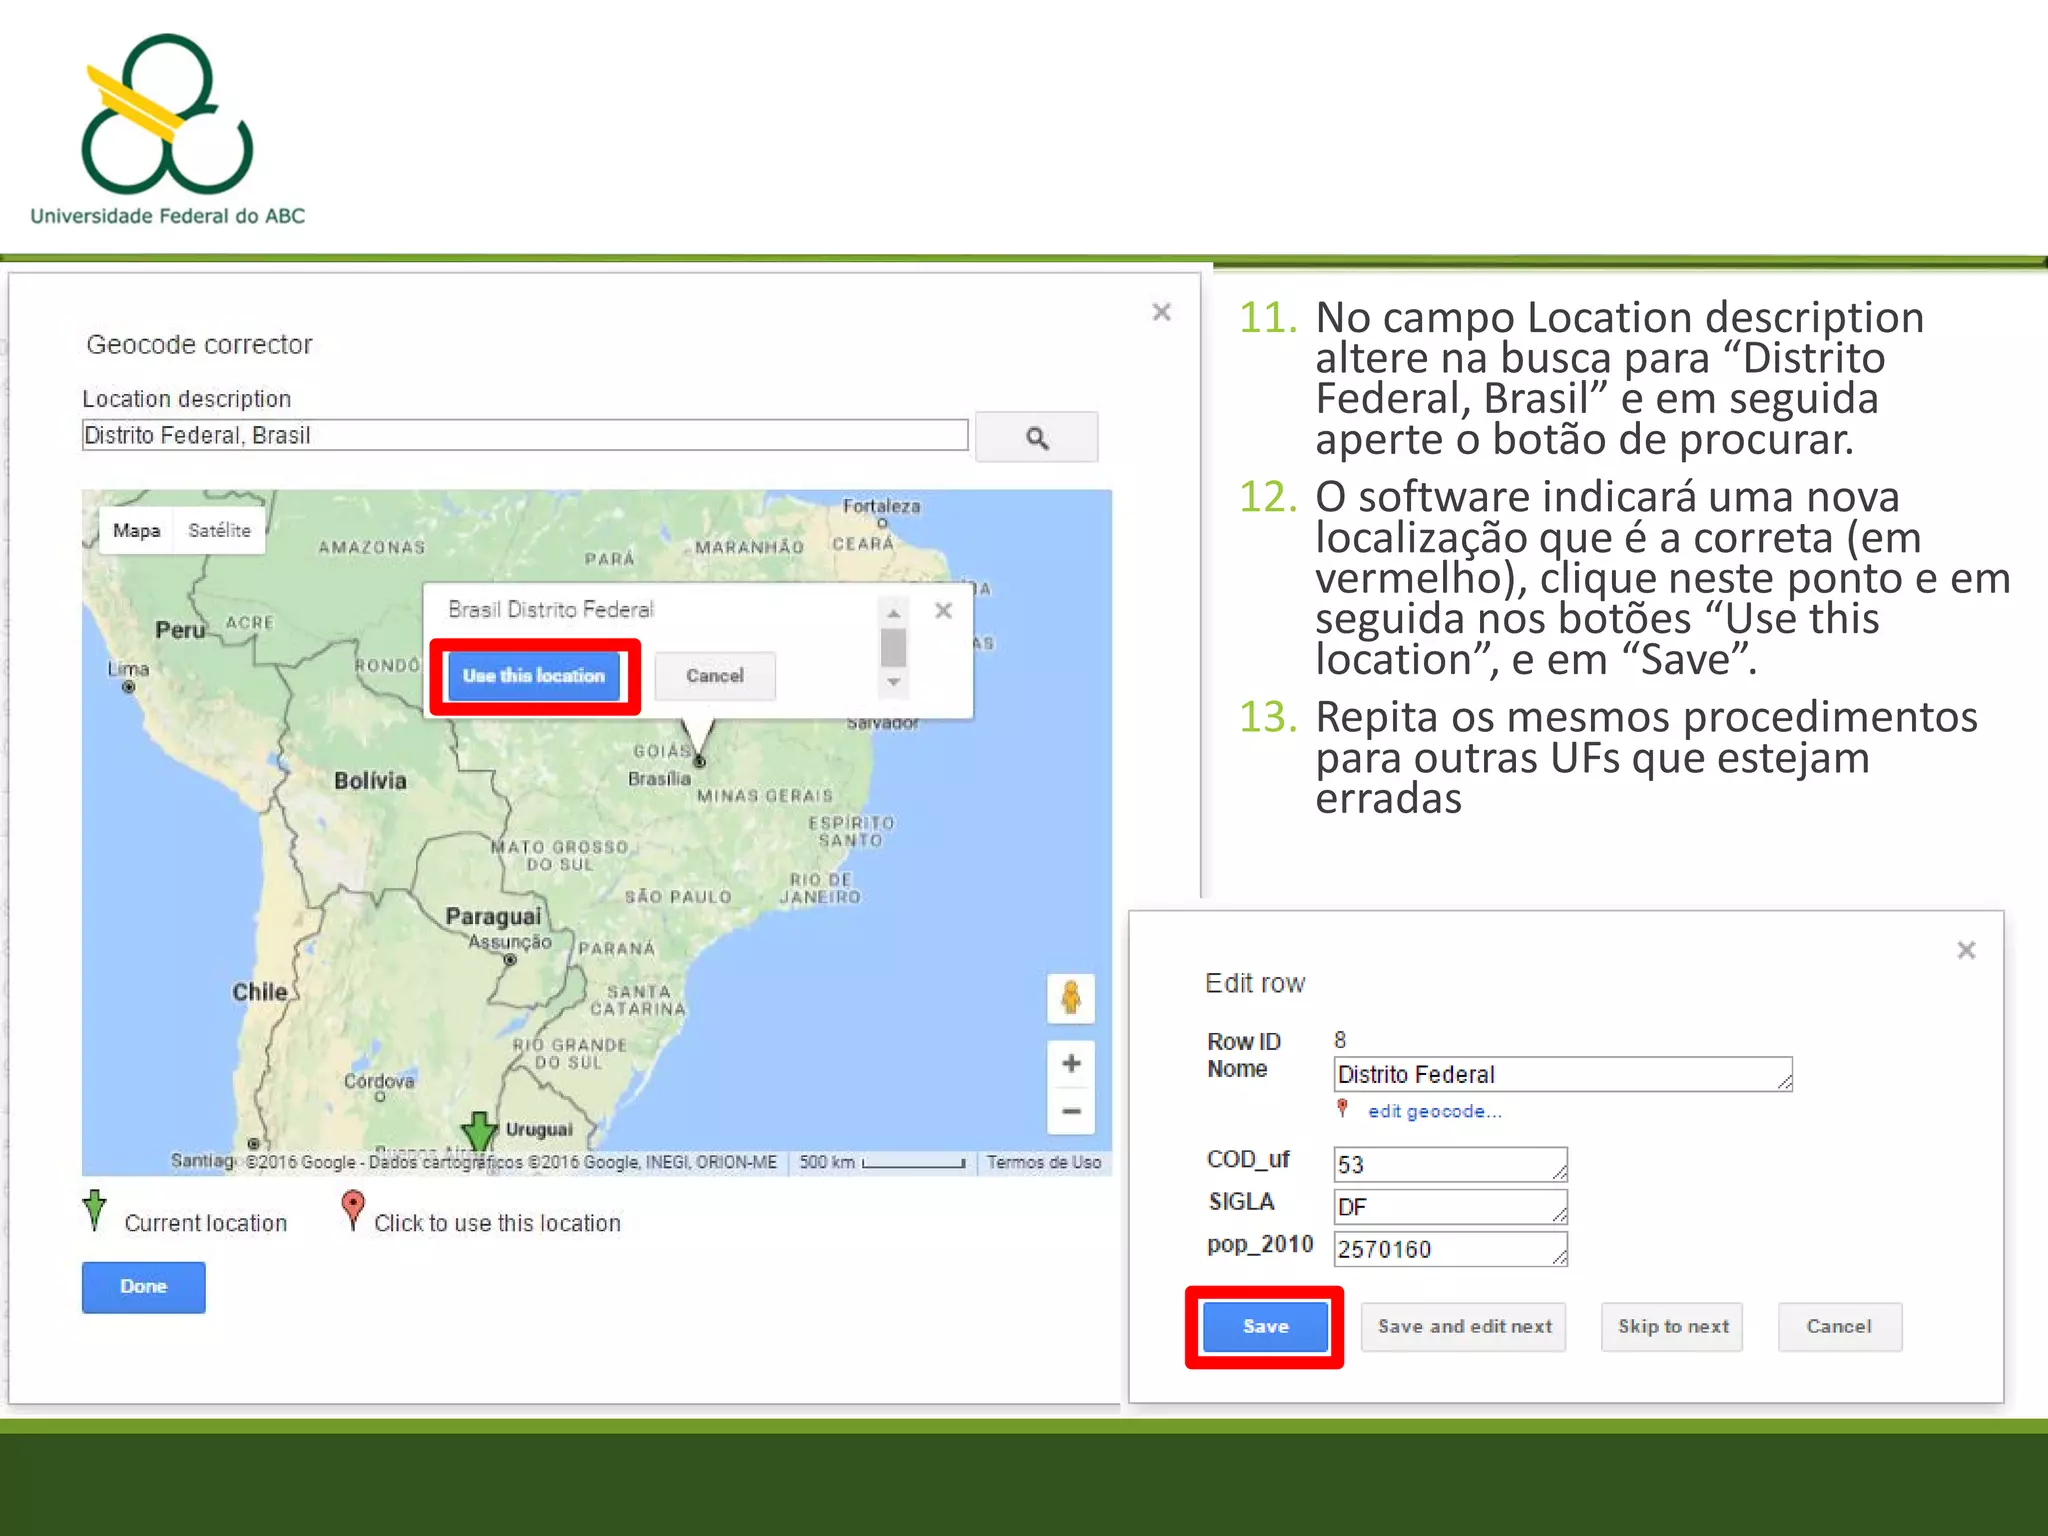Click the Assunção city marker
Image resolution: width=2048 pixels, height=1536 pixels.
pyautogui.click(x=510, y=960)
